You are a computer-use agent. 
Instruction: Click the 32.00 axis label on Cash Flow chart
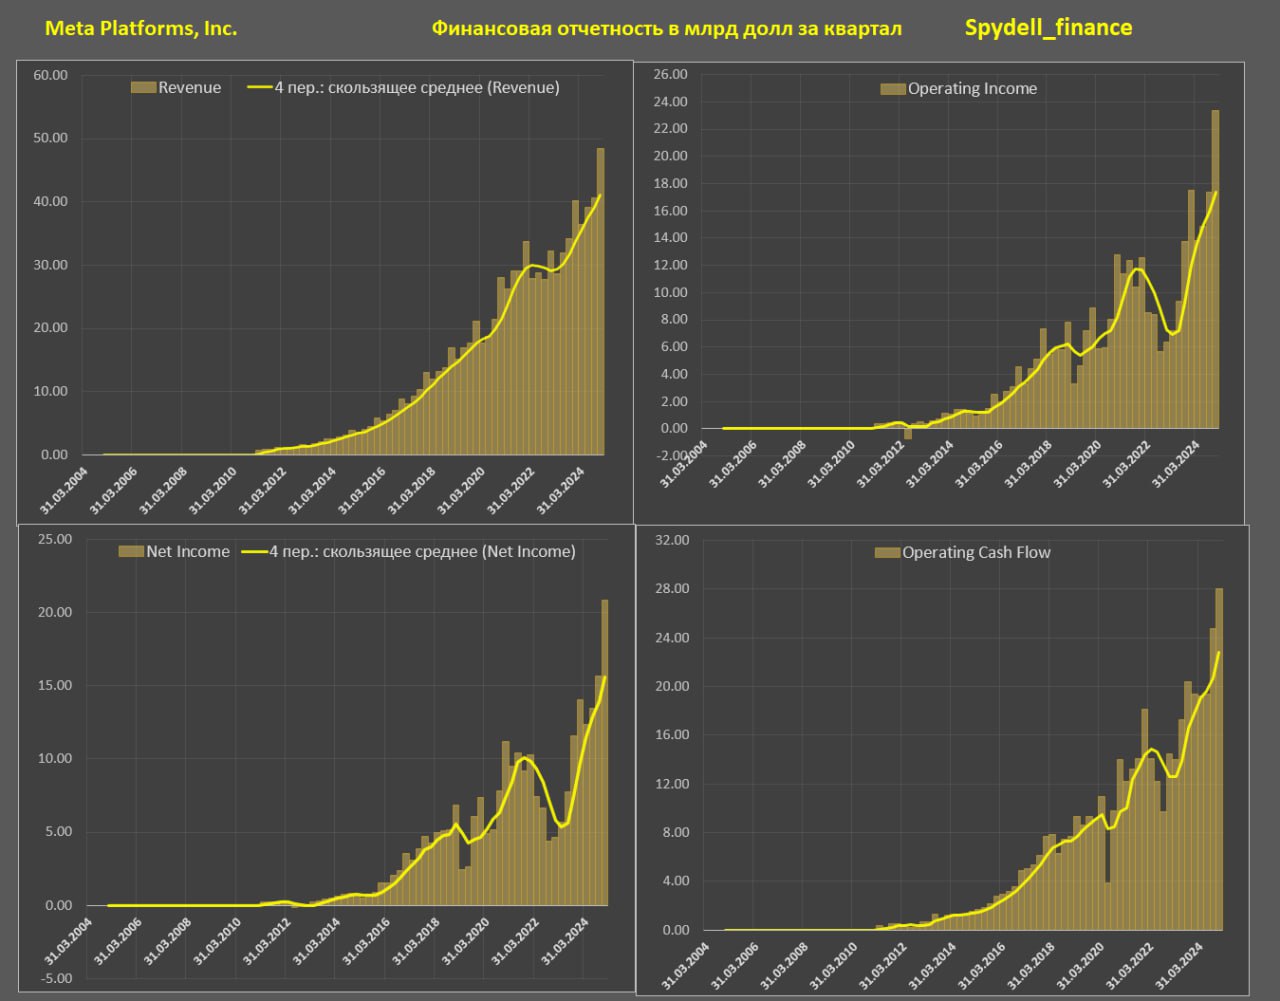(670, 540)
